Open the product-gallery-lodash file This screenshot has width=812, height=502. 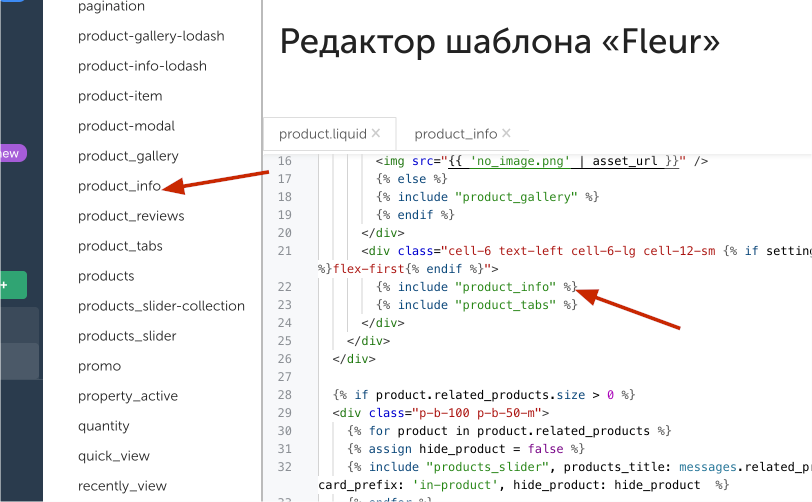pyautogui.click(x=151, y=36)
